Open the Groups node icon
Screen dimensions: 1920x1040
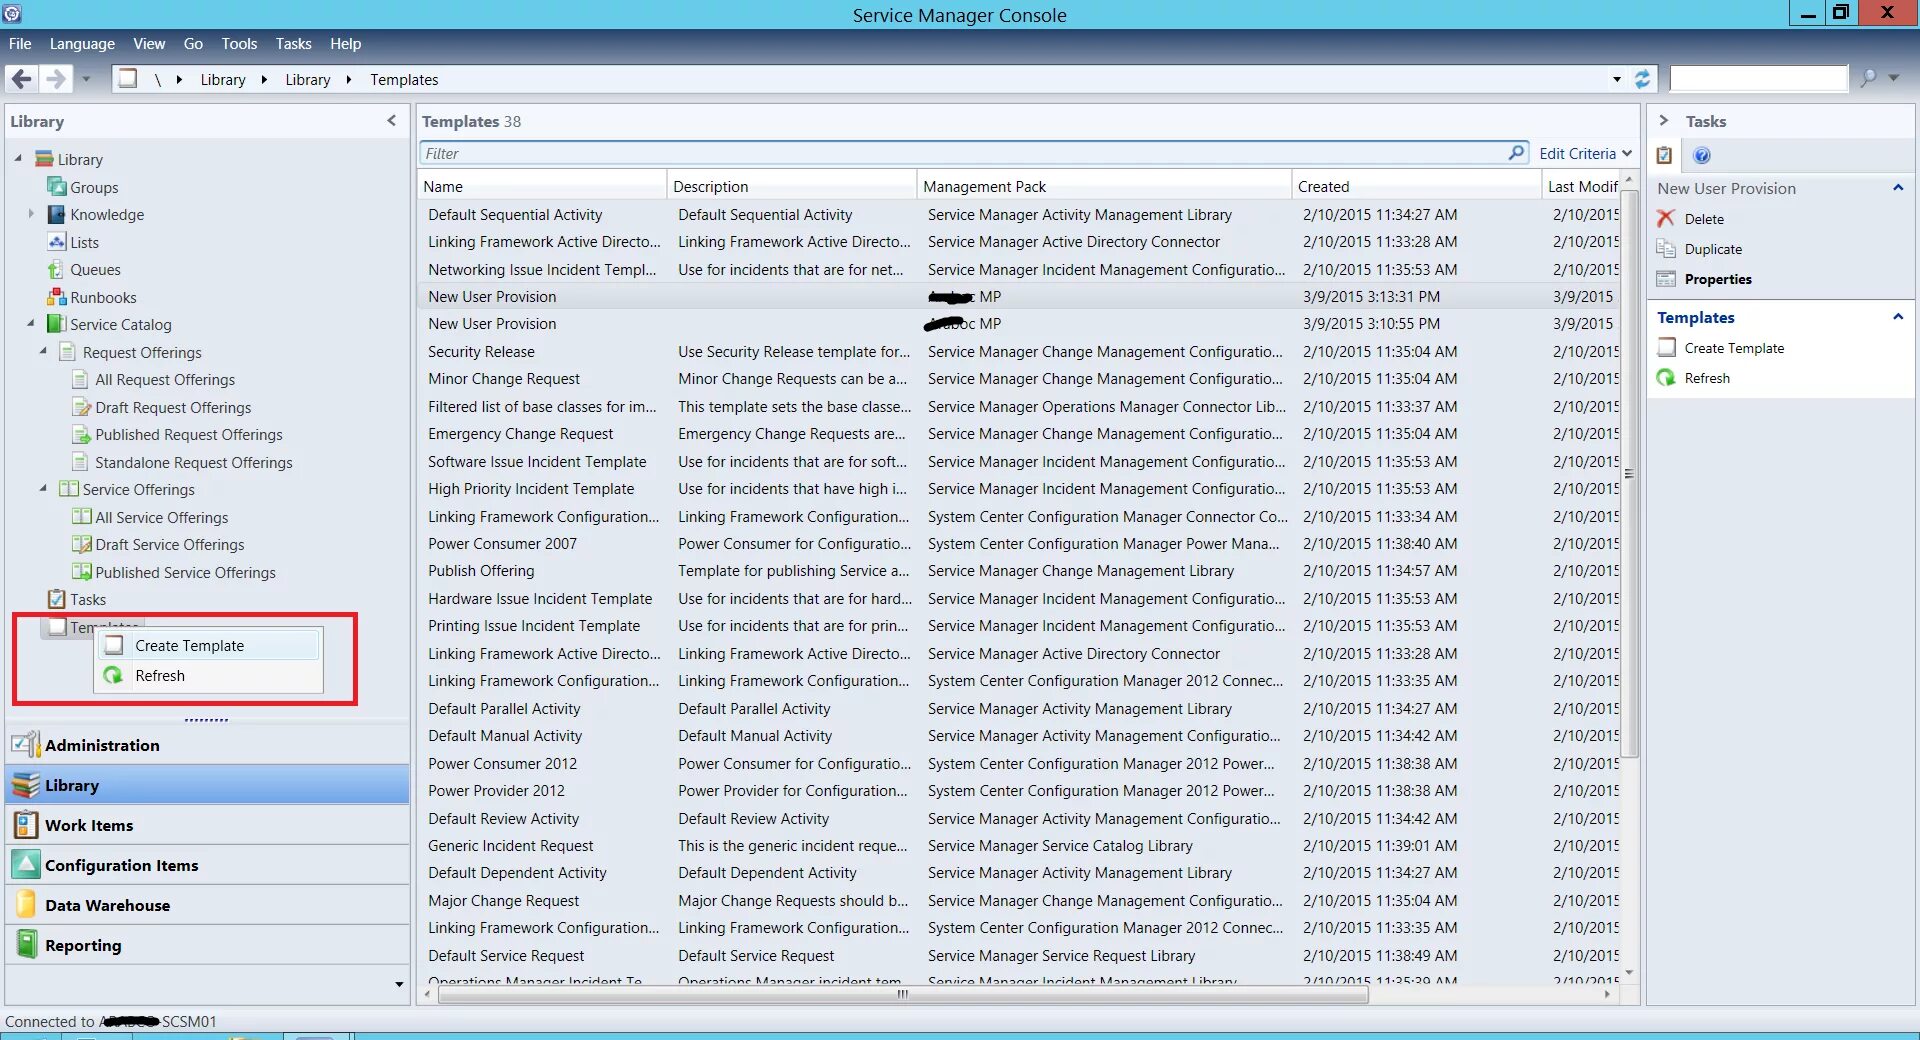(x=57, y=187)
